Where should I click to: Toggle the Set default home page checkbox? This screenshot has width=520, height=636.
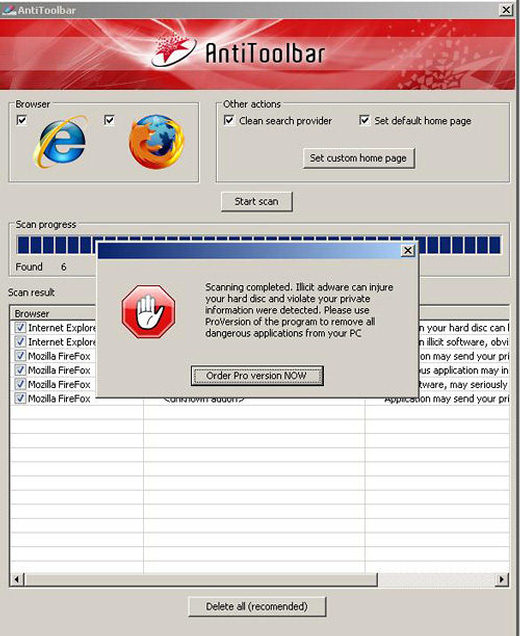pos(364,120)
